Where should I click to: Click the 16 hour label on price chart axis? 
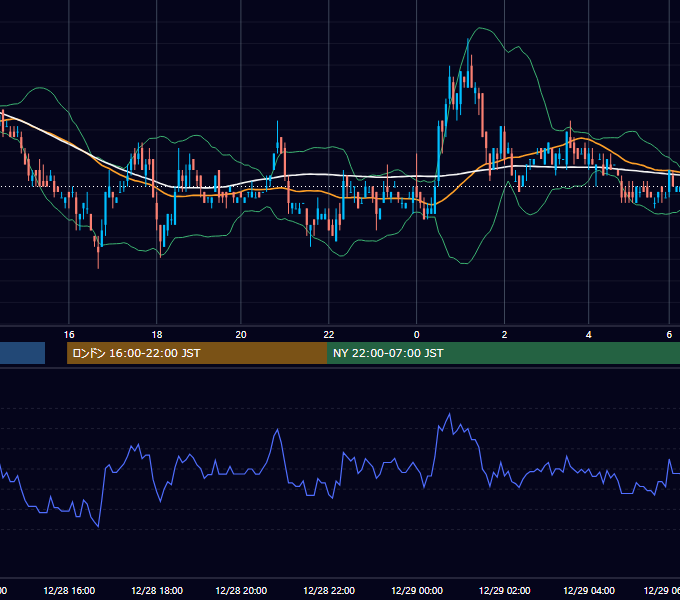[69, 335]
